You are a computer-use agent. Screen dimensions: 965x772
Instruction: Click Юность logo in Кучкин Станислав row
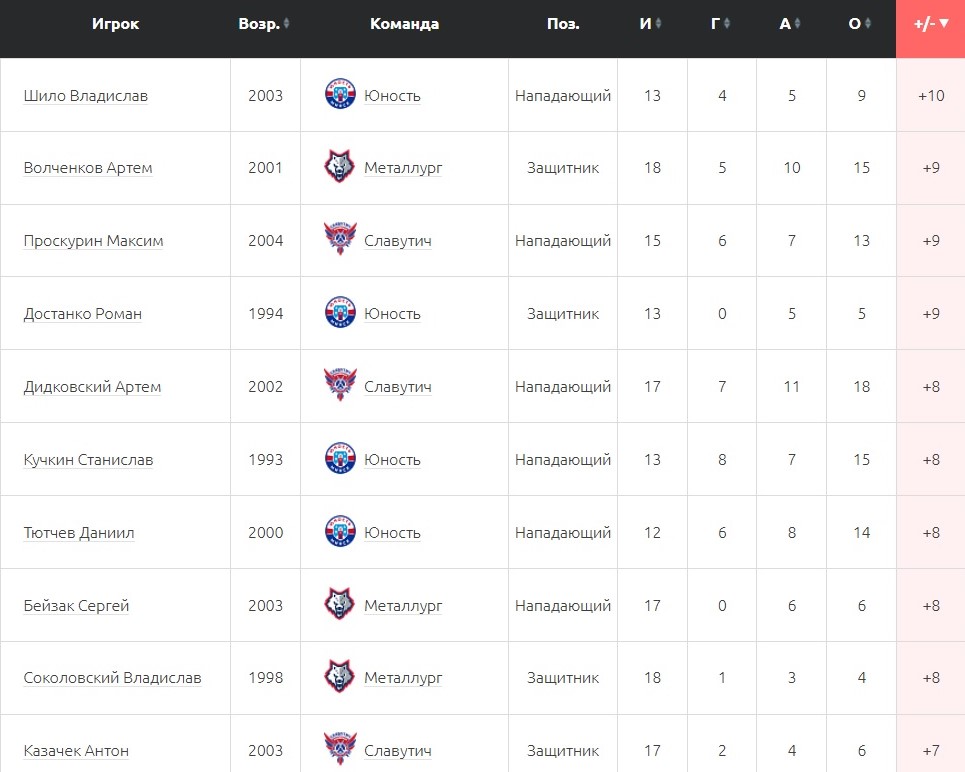pos(340,459)
